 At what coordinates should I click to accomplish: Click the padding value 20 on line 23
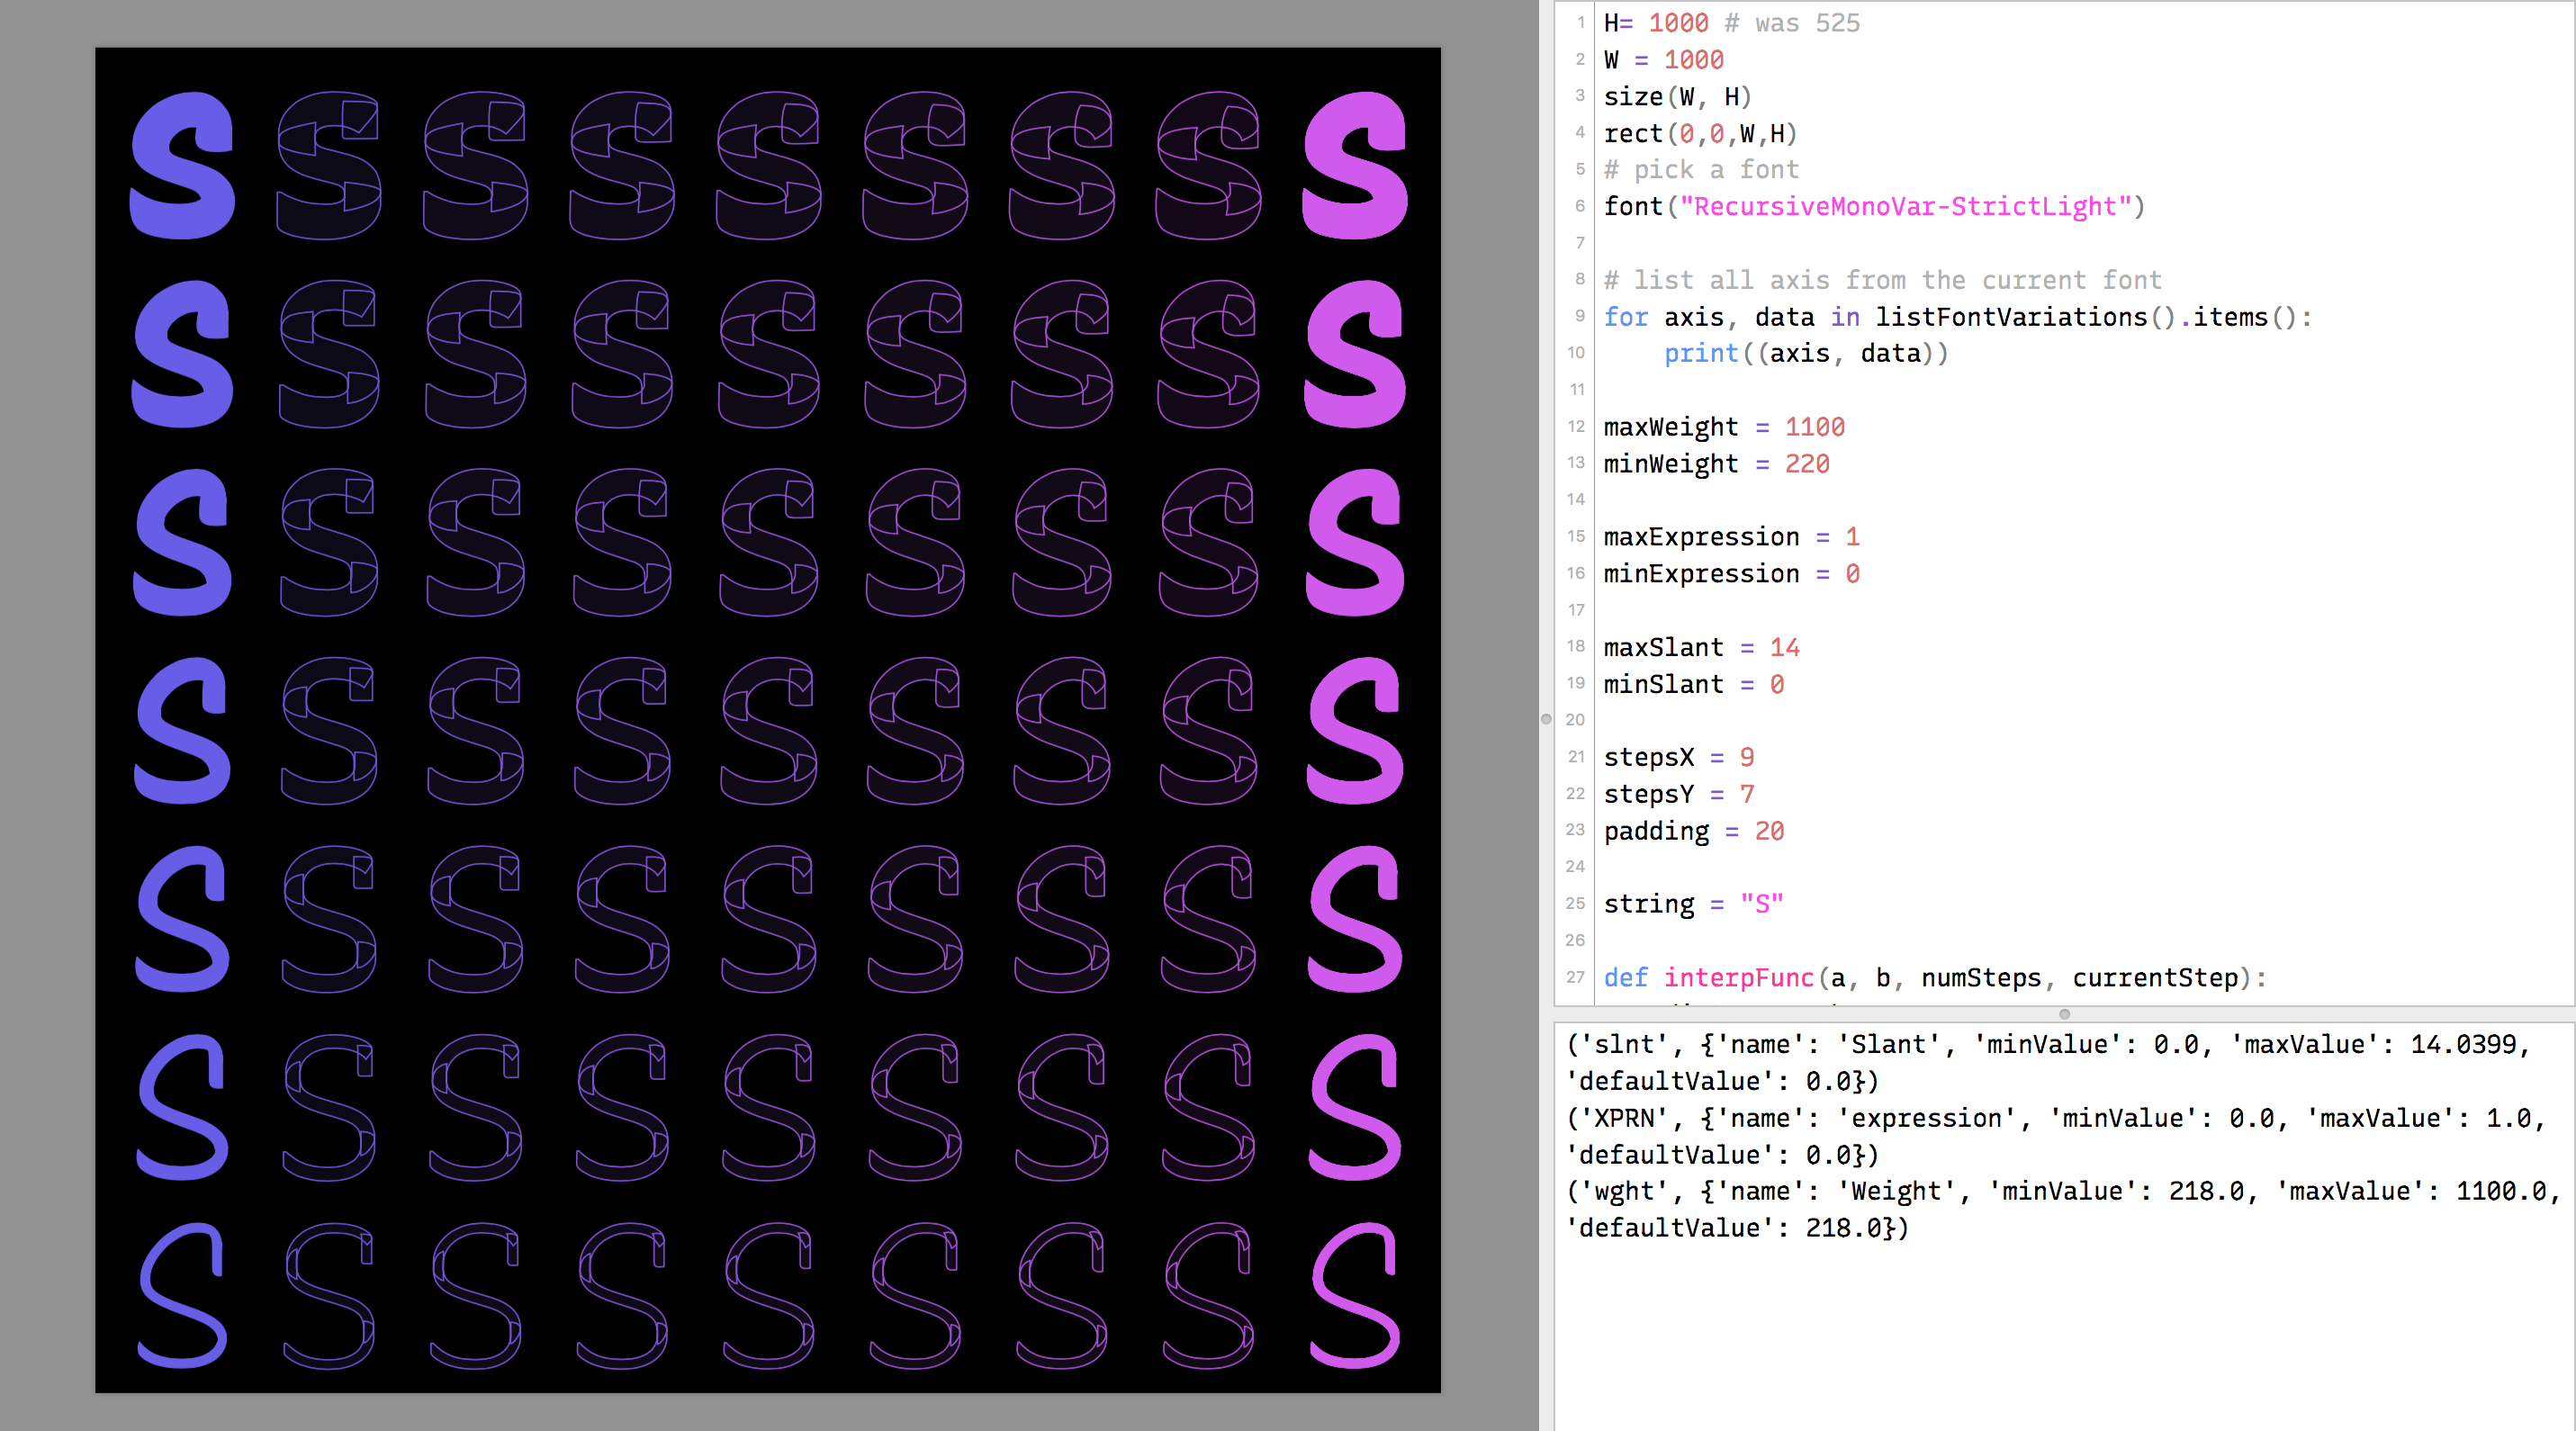pos(1770,830)
